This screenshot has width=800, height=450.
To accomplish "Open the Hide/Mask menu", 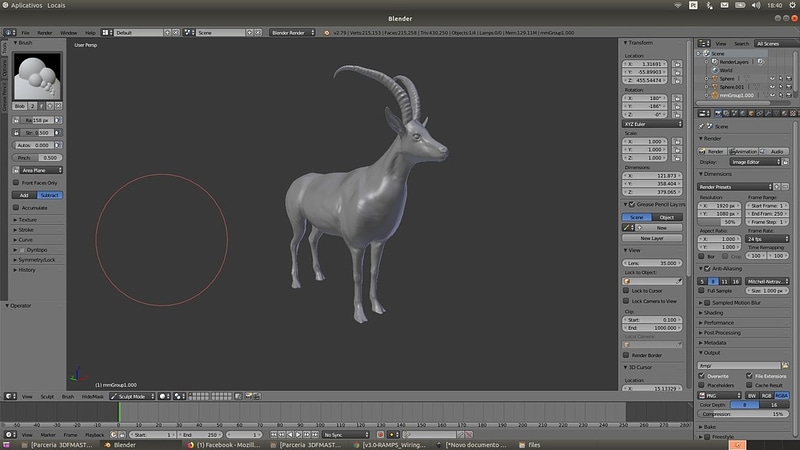I will tap(92, 396).
